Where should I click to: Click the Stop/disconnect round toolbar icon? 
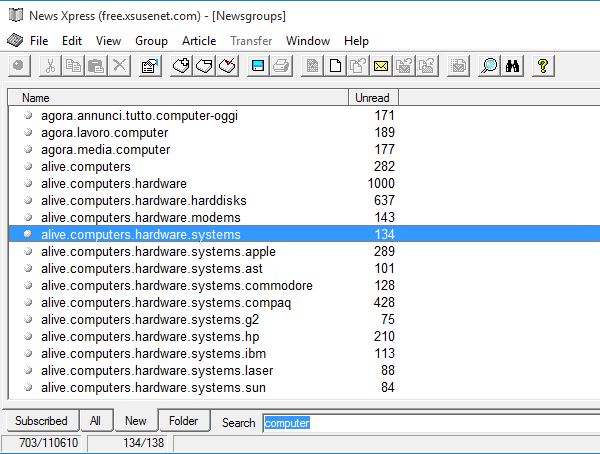[x=19, y=66]
